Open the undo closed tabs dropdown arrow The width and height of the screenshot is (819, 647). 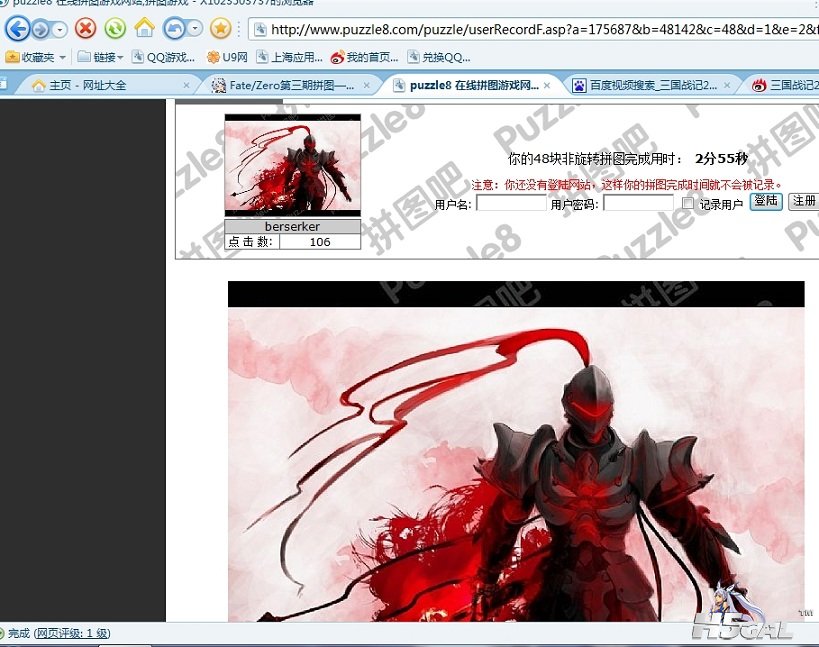(x=194, y=28)
